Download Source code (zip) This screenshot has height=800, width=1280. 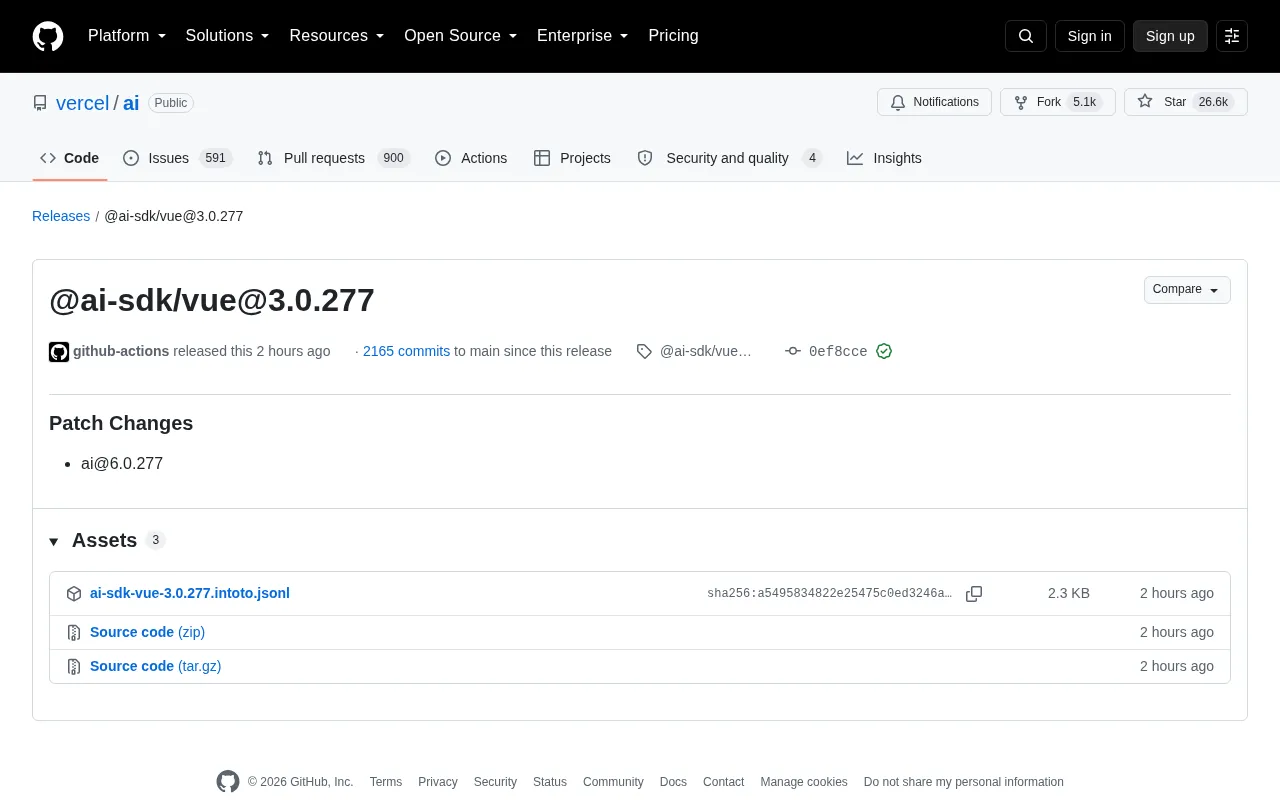(147, 632)
